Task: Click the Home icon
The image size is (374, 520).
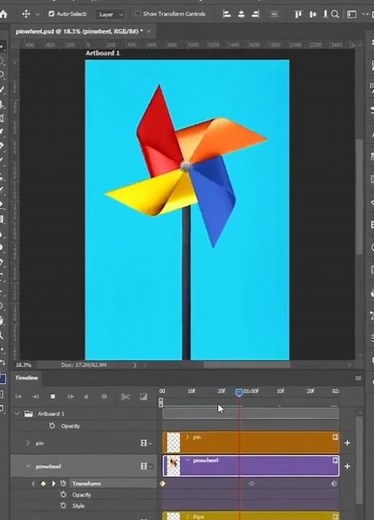Action: [3, 14]
